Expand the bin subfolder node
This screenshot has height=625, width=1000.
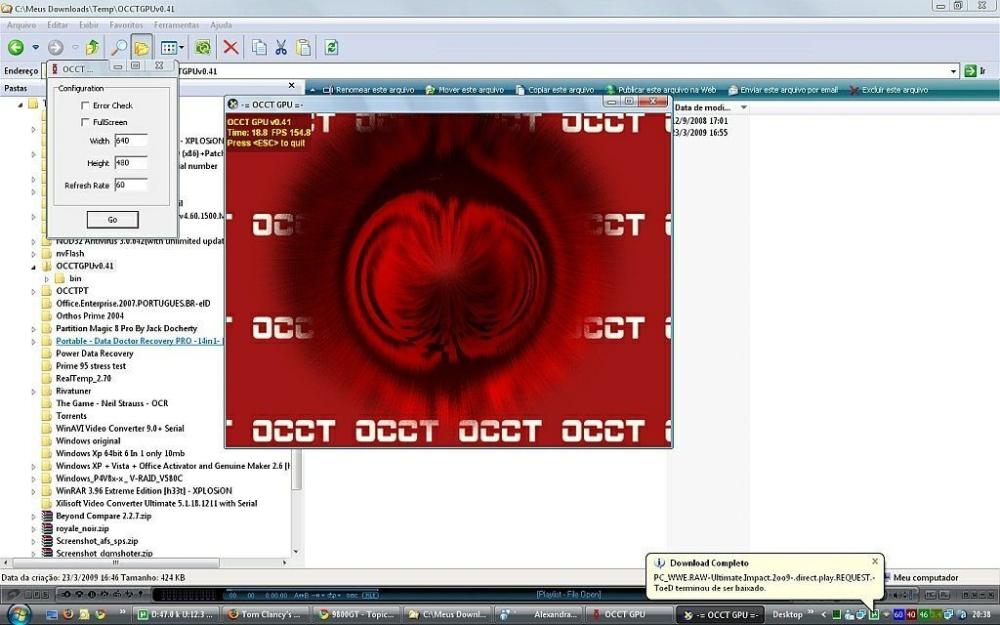[x=46, y=279]
